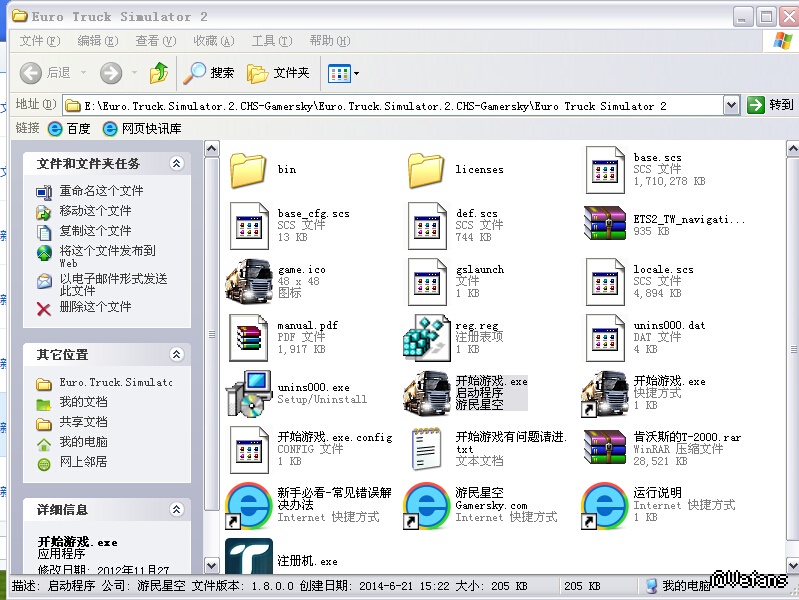
Task: Select the 注册机.exe icon
Action: point(249,557)
